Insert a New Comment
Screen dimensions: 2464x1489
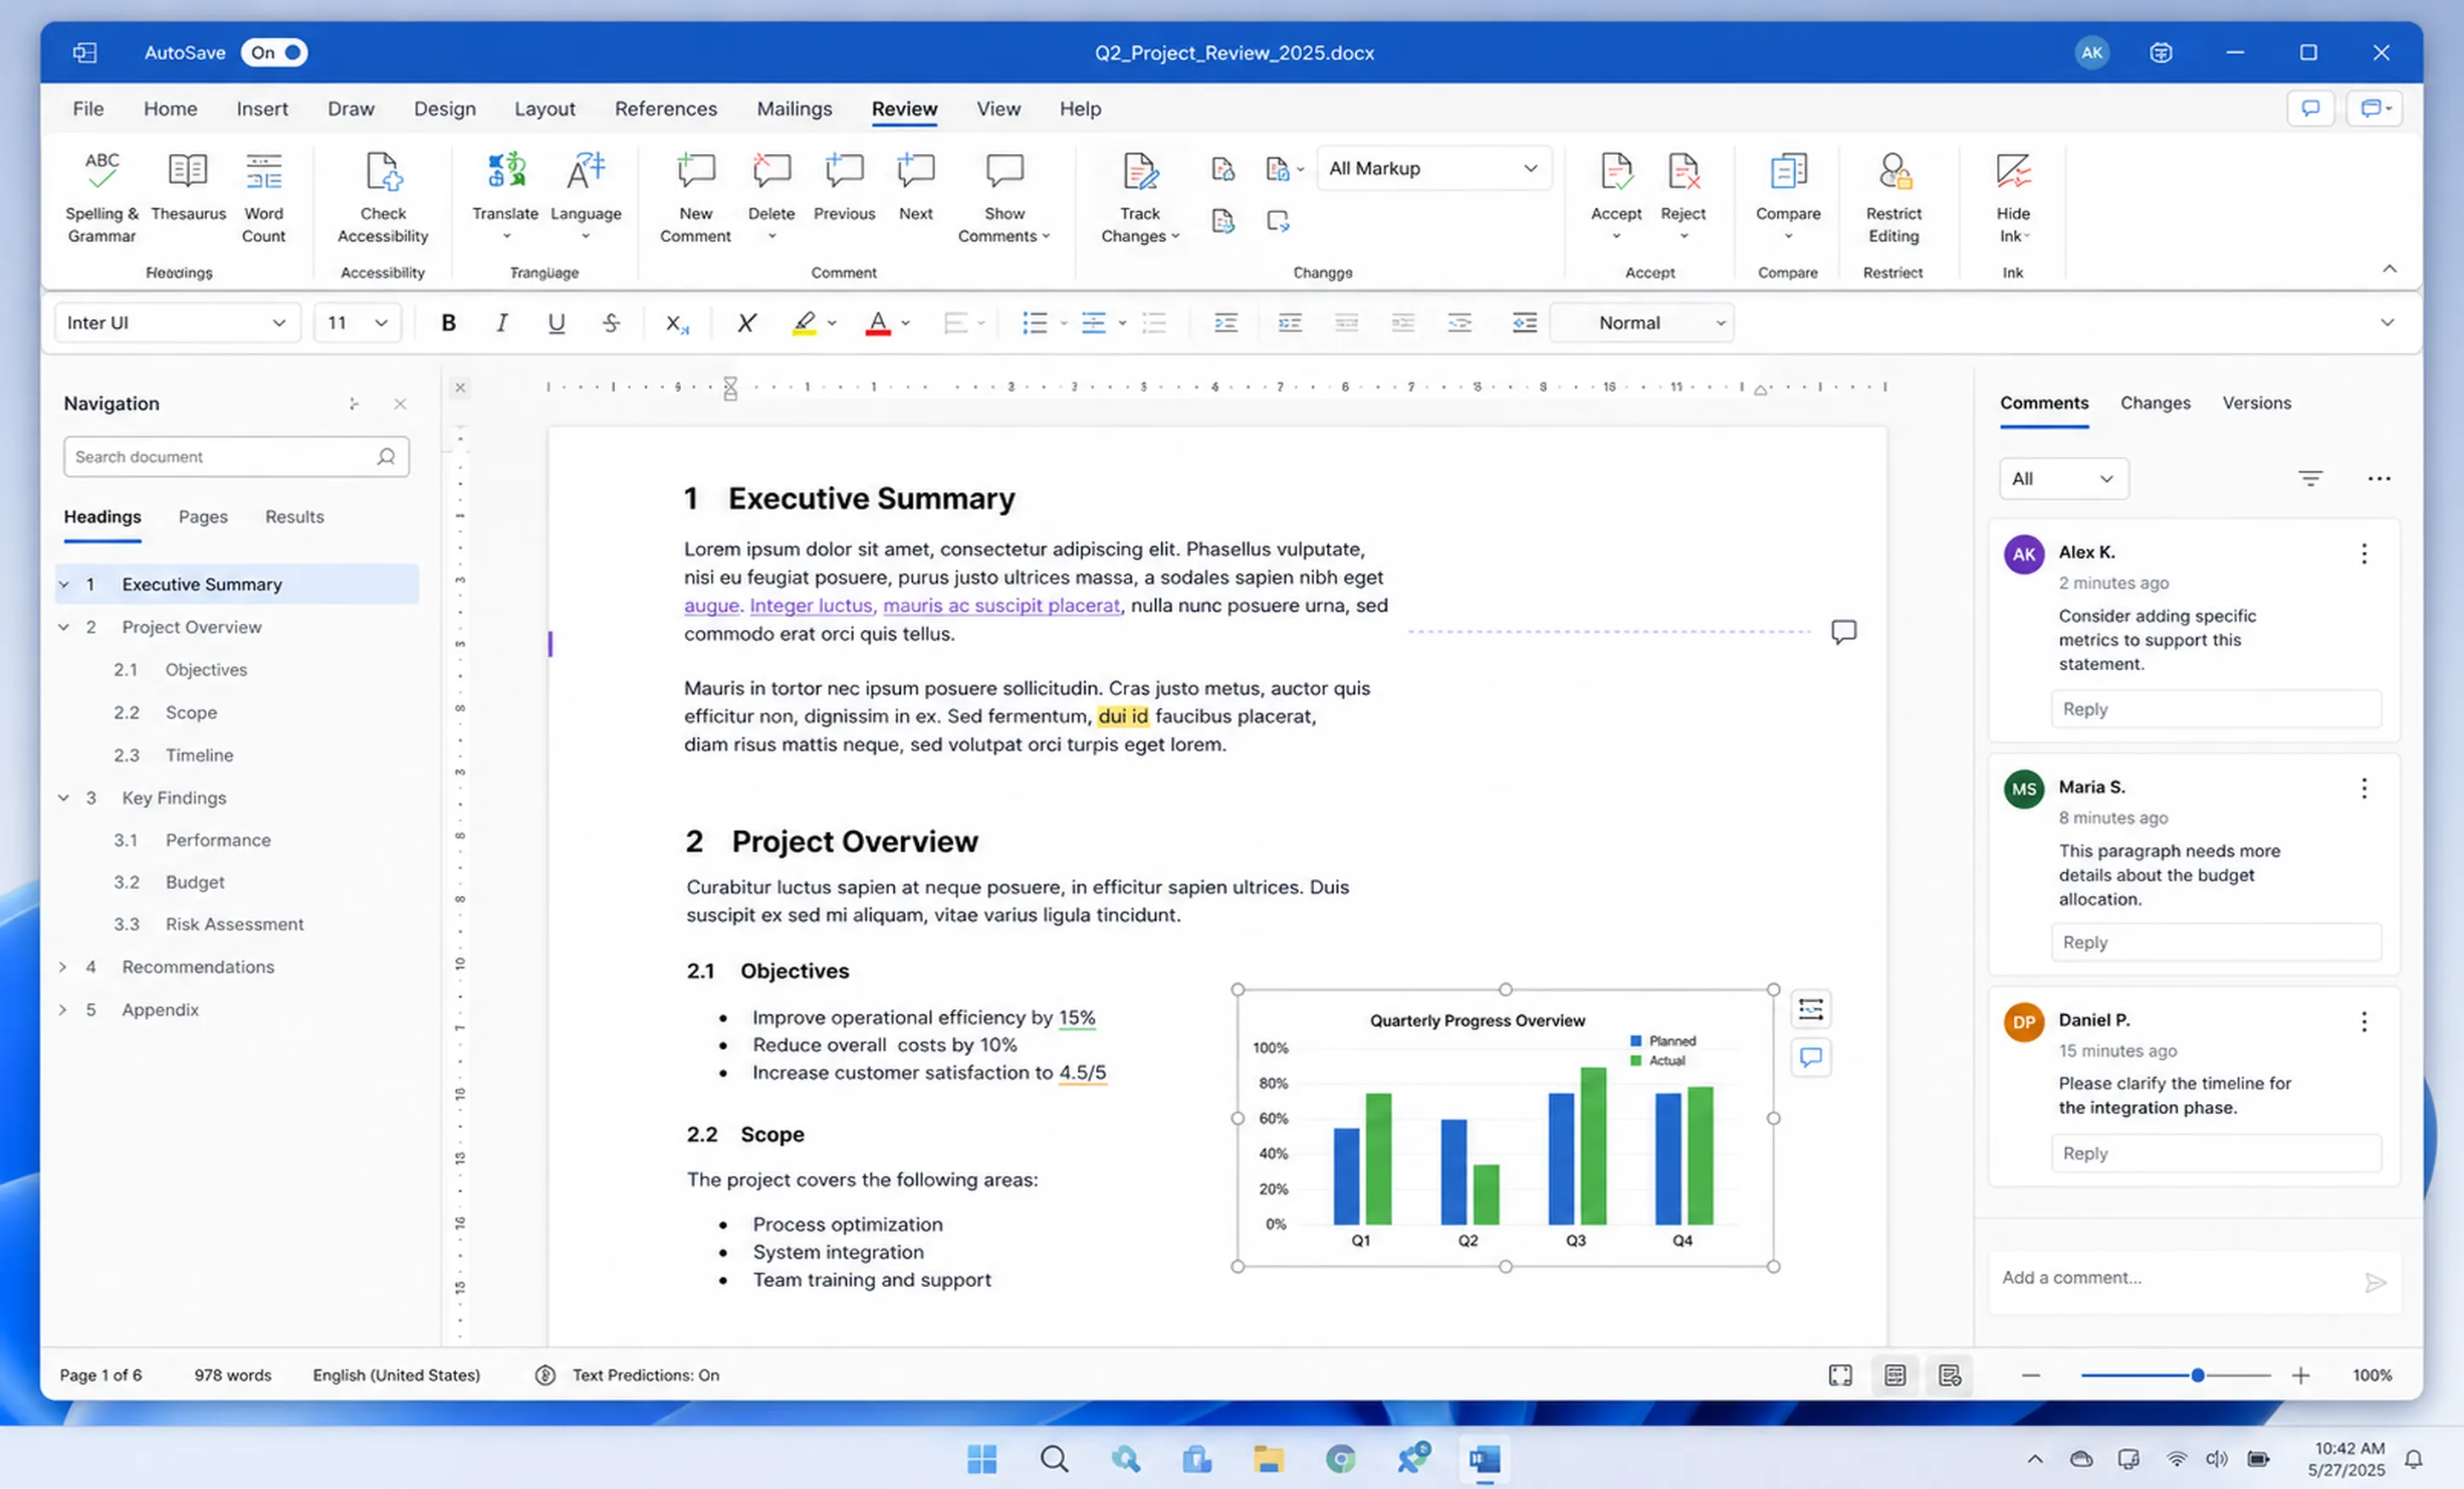695,197
